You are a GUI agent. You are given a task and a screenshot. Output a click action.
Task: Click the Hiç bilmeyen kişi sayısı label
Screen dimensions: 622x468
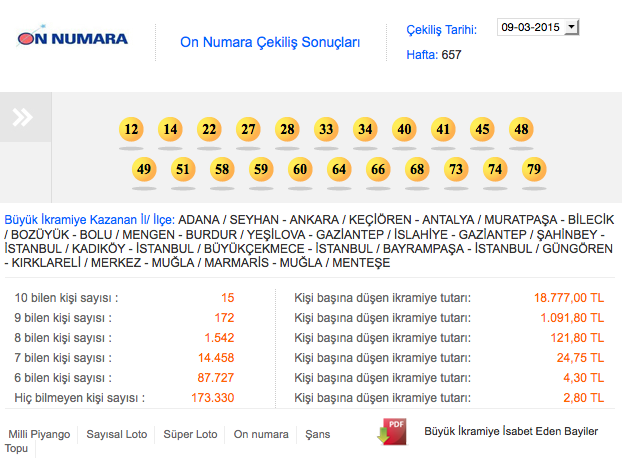click(80, 398)
